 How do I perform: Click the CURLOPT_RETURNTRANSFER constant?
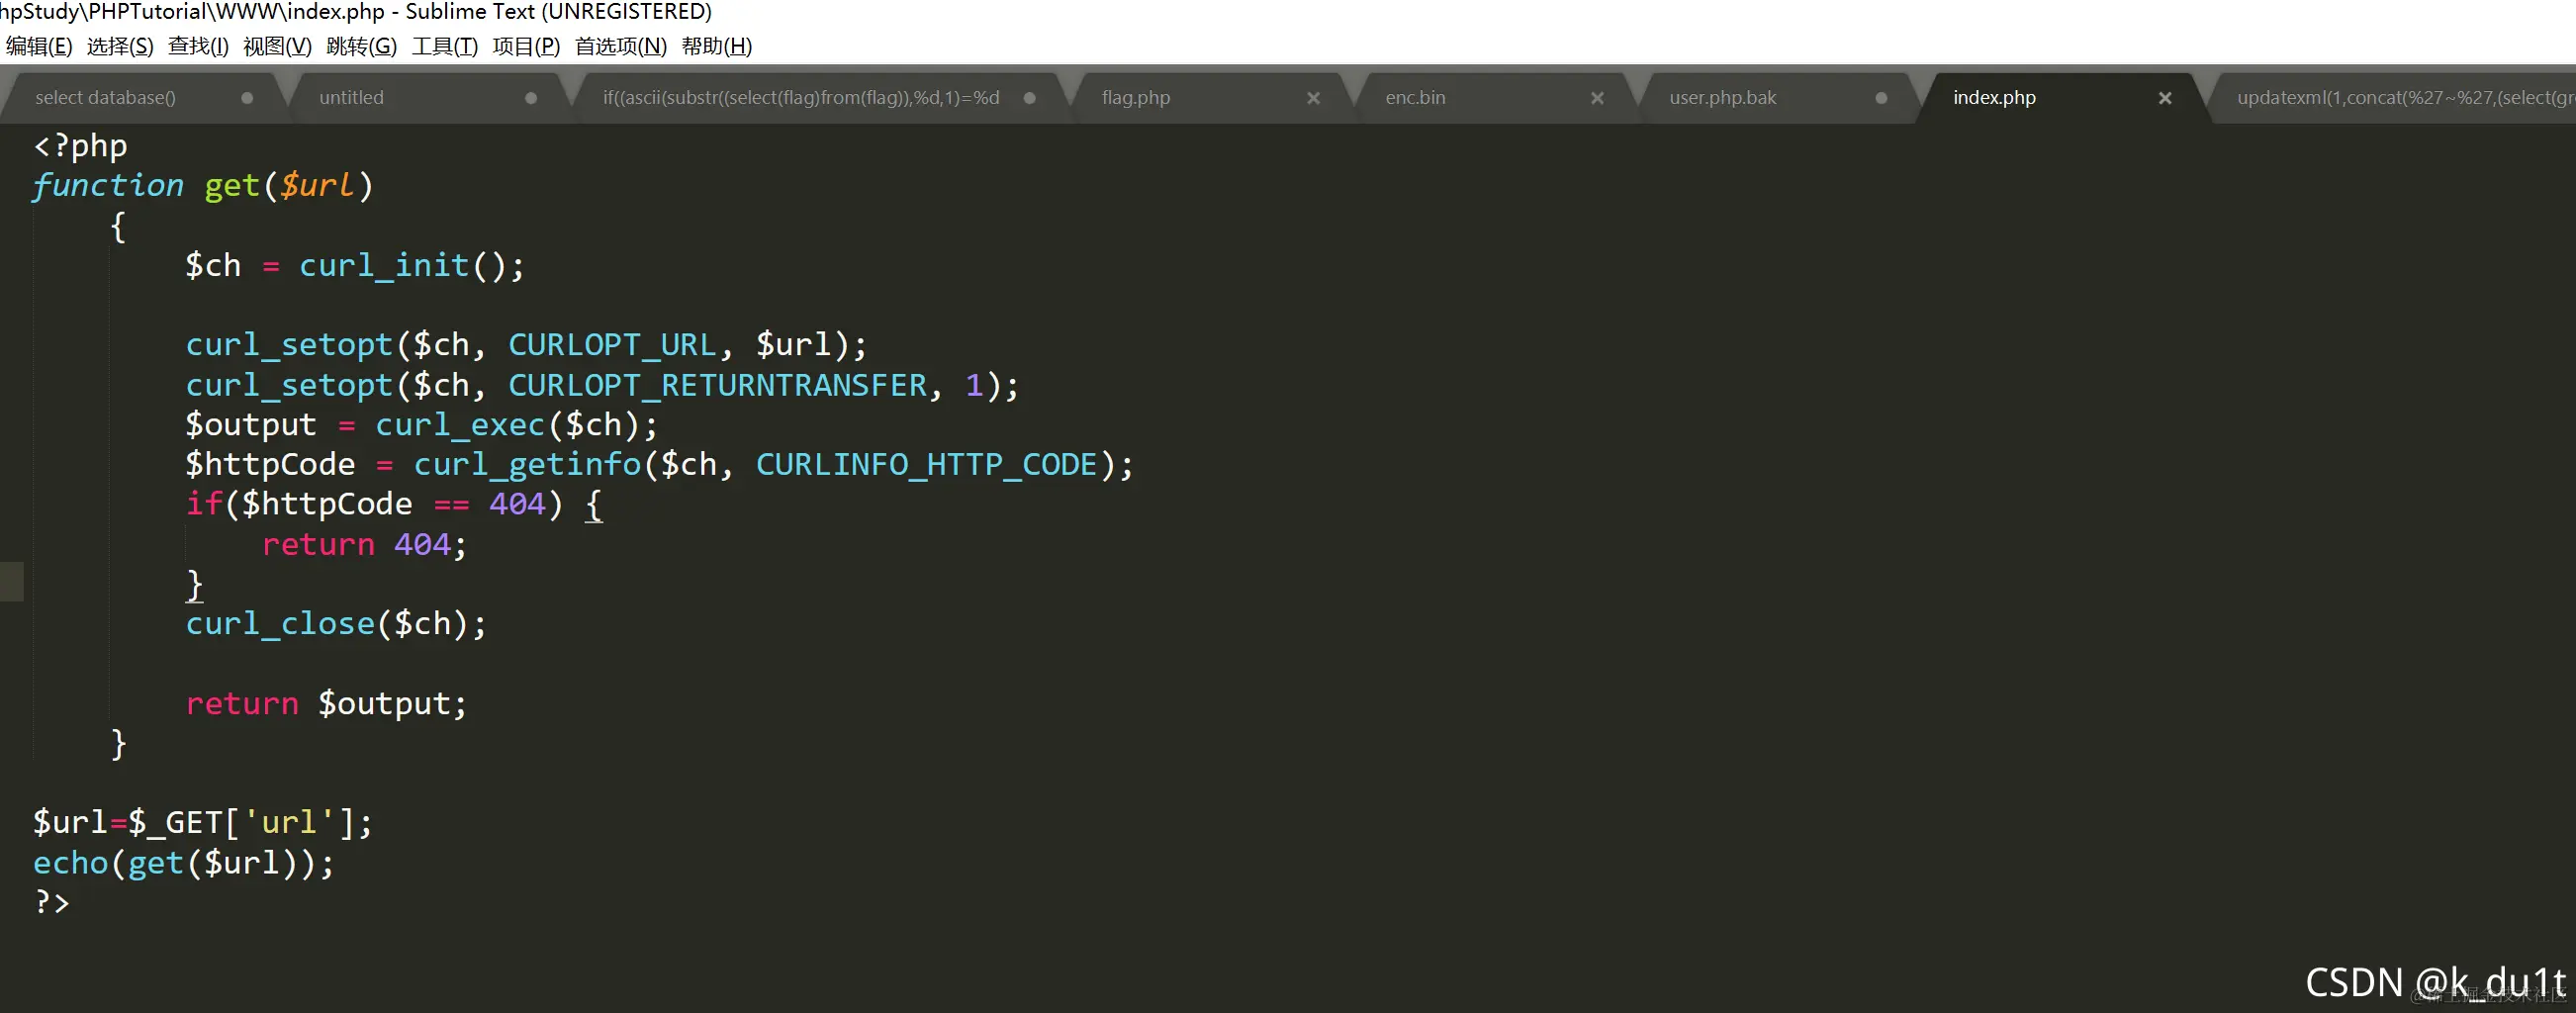pos(718,385)
